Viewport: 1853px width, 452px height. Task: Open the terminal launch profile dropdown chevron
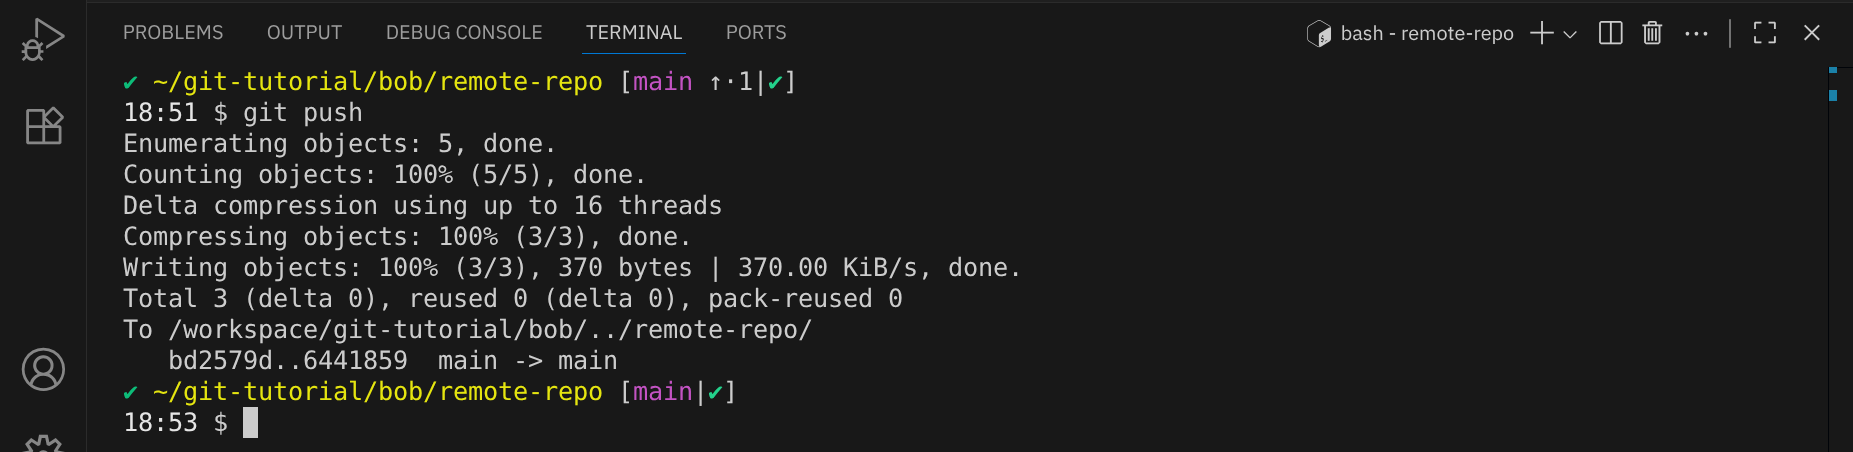[1570, 34]
